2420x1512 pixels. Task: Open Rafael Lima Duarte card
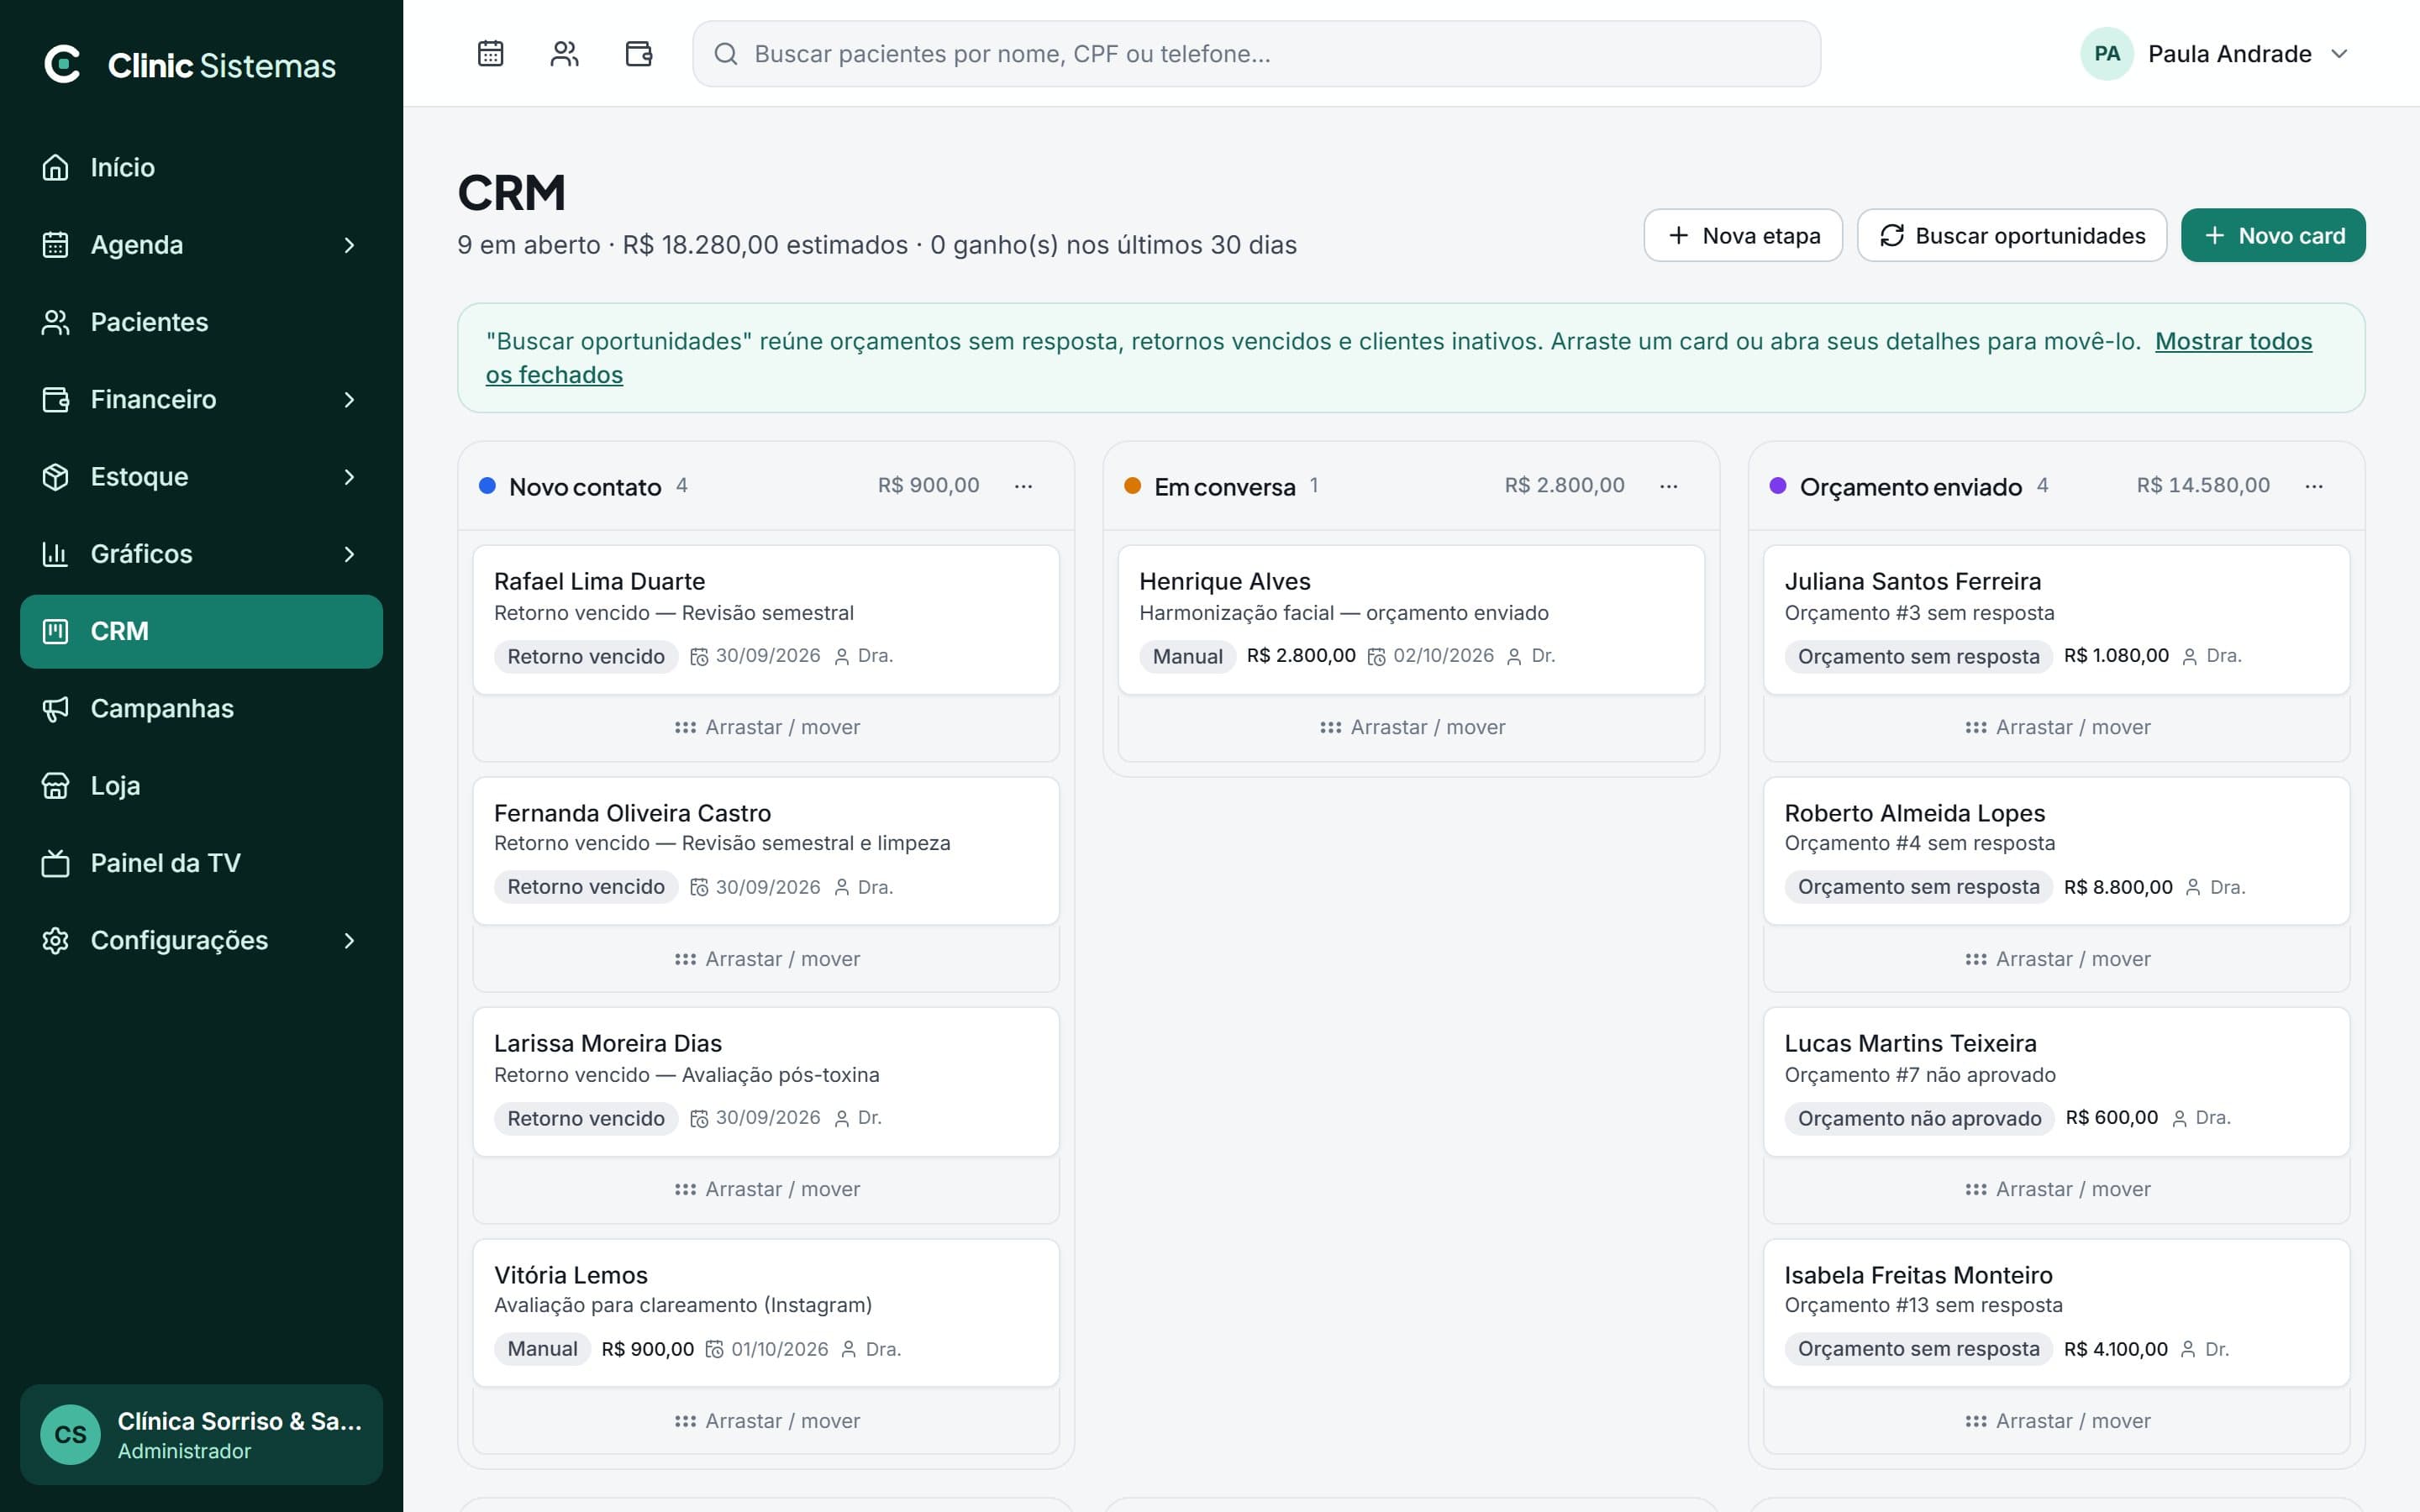pos(766,619)
